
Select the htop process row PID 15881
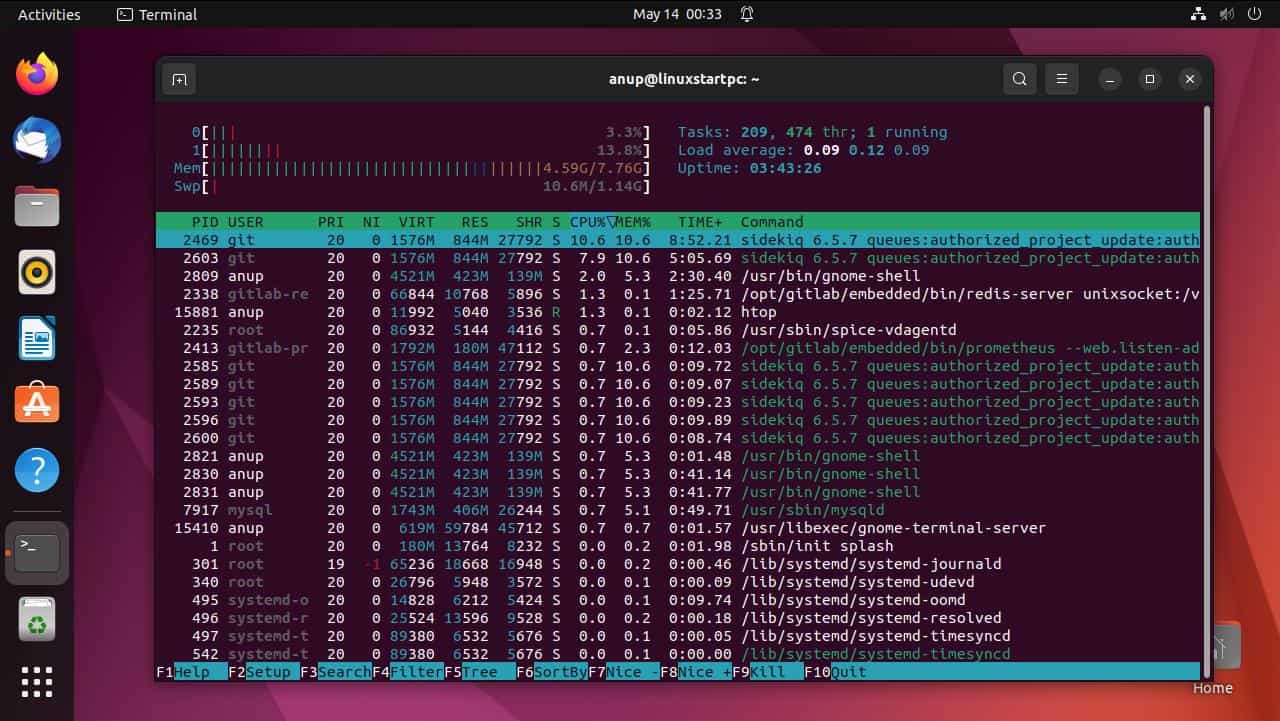(678, 312)
